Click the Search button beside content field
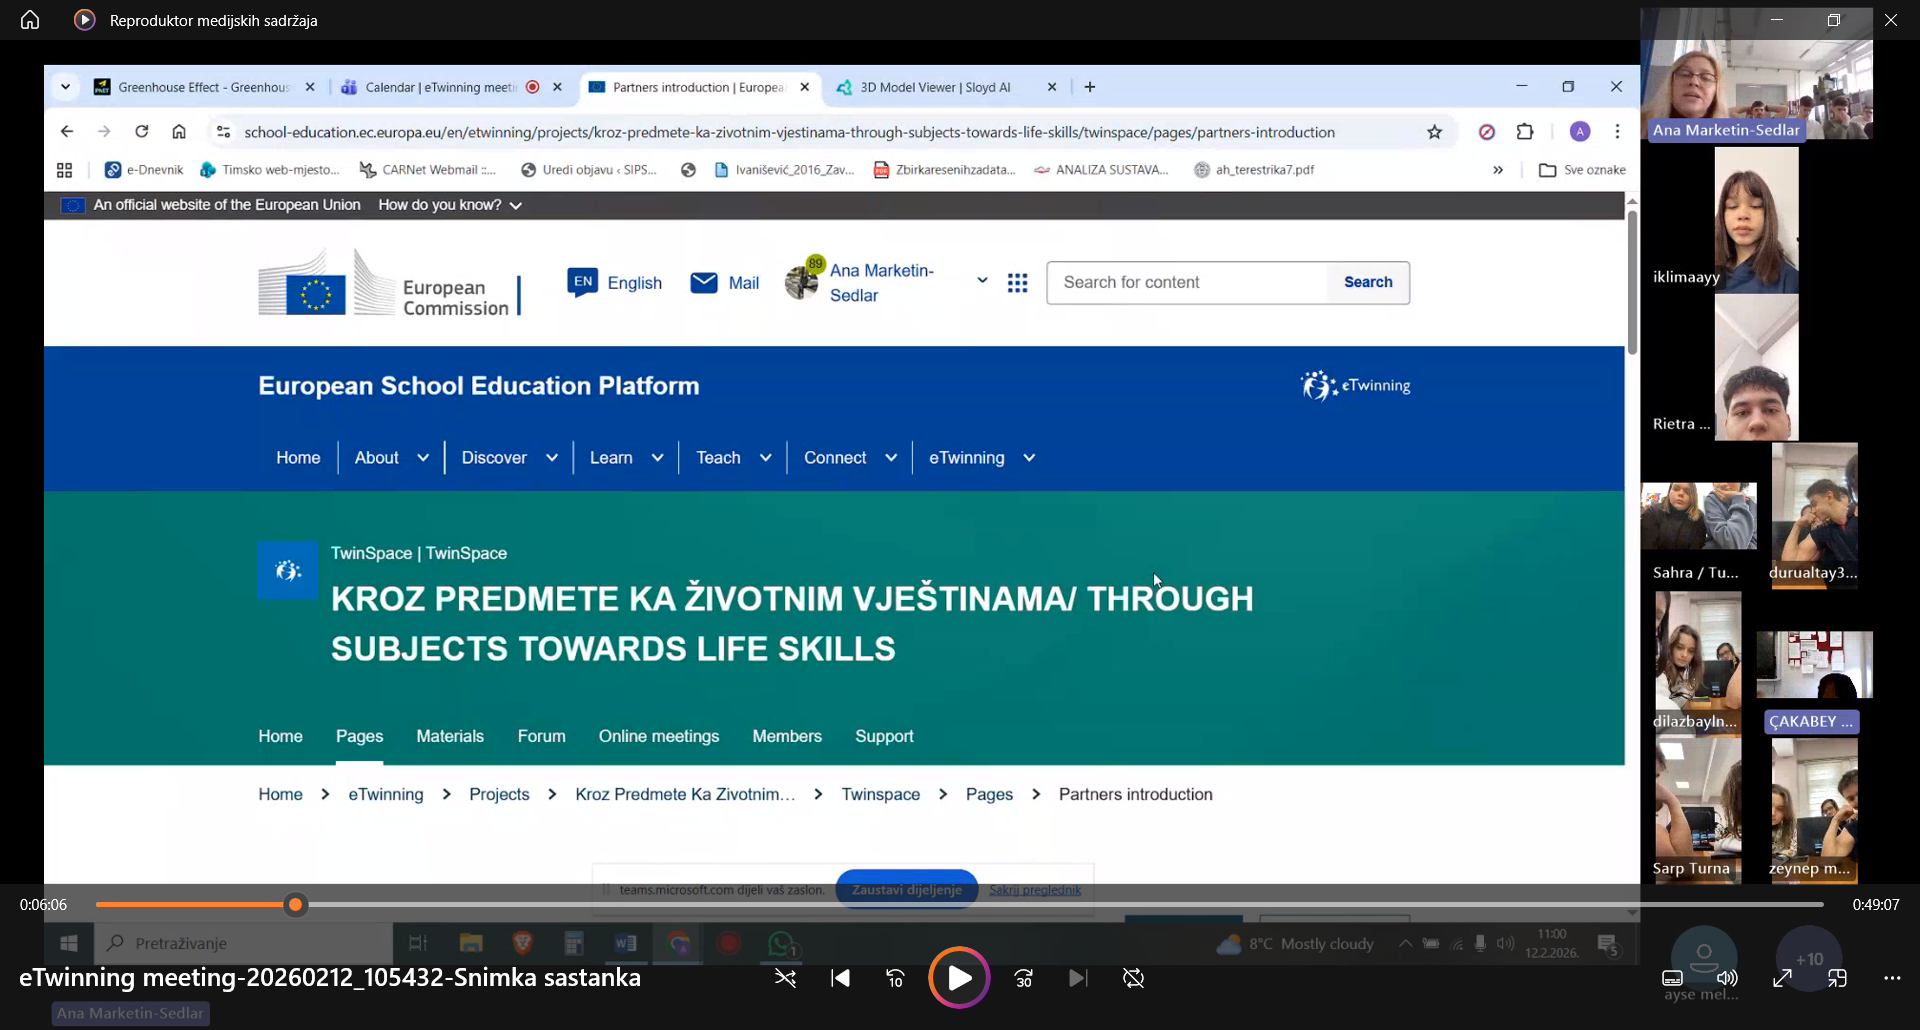The image size is (1920, 1030). pyautogui.click(x=1367, y=283)
